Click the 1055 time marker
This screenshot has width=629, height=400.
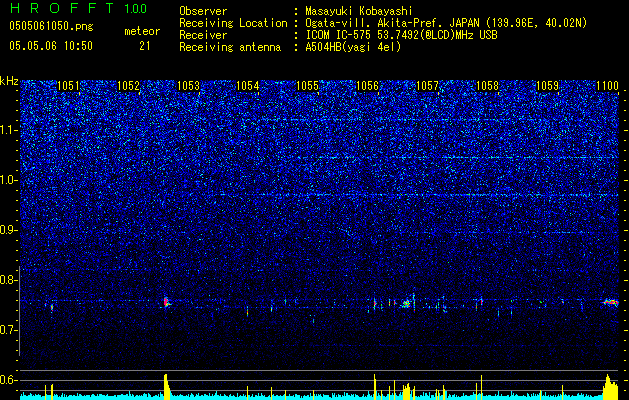click(308, 86)
